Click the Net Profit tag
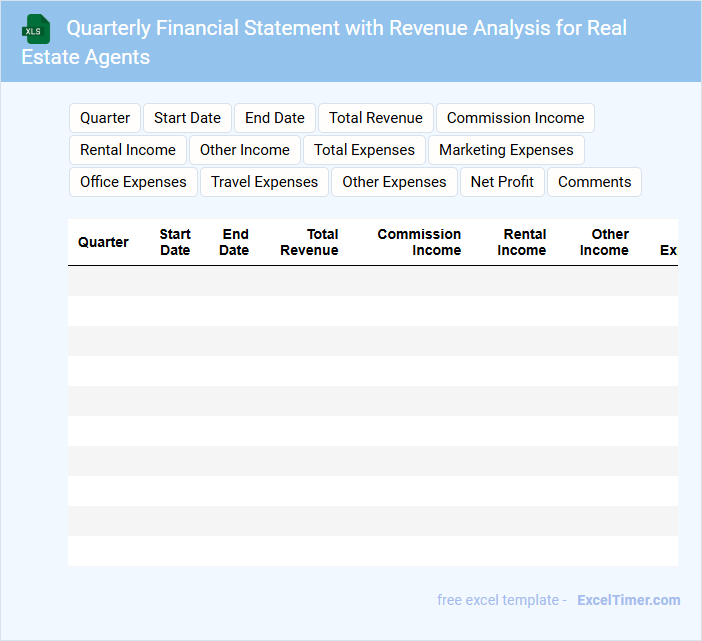The width and height of the screenshot is (702, 641). (502, 182)
